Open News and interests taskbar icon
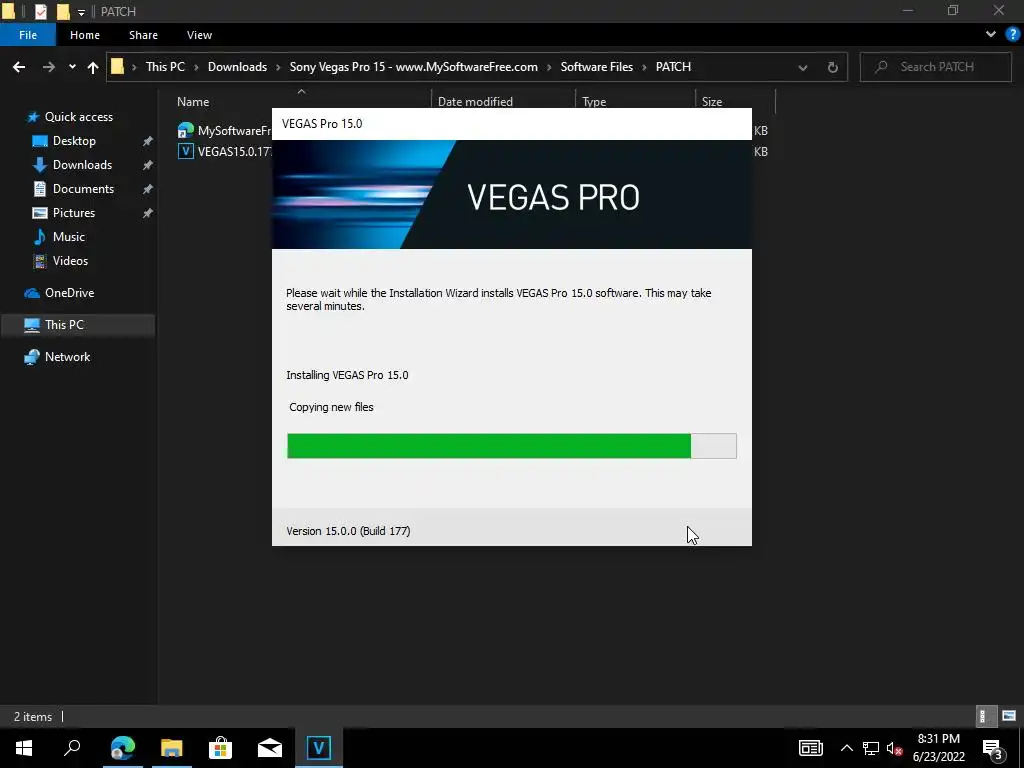 pyautogui.click(x=810, y=748)
